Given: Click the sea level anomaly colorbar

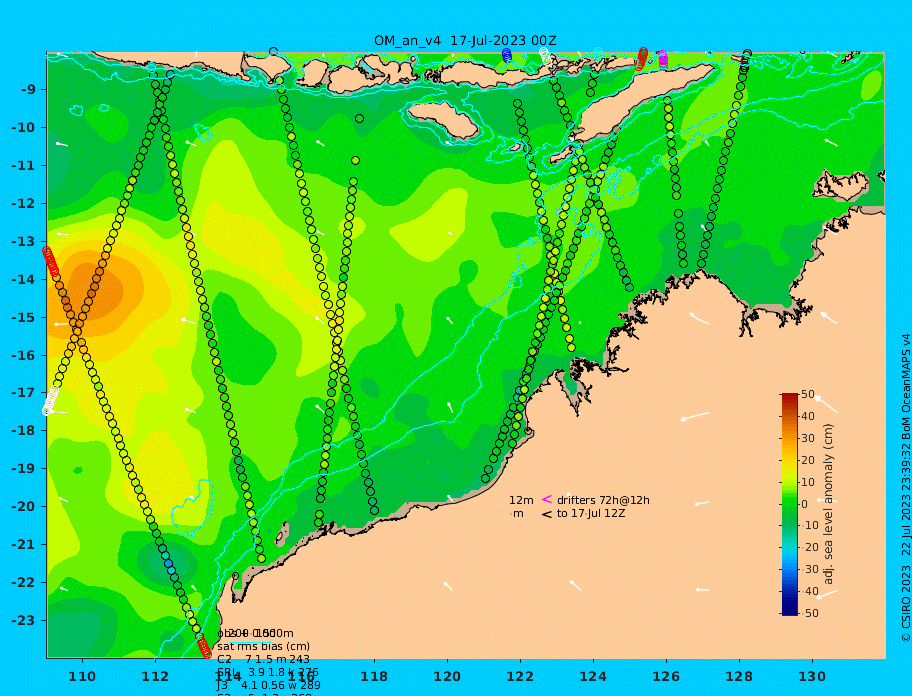Looking at the screenshot, I should [790, 504].
